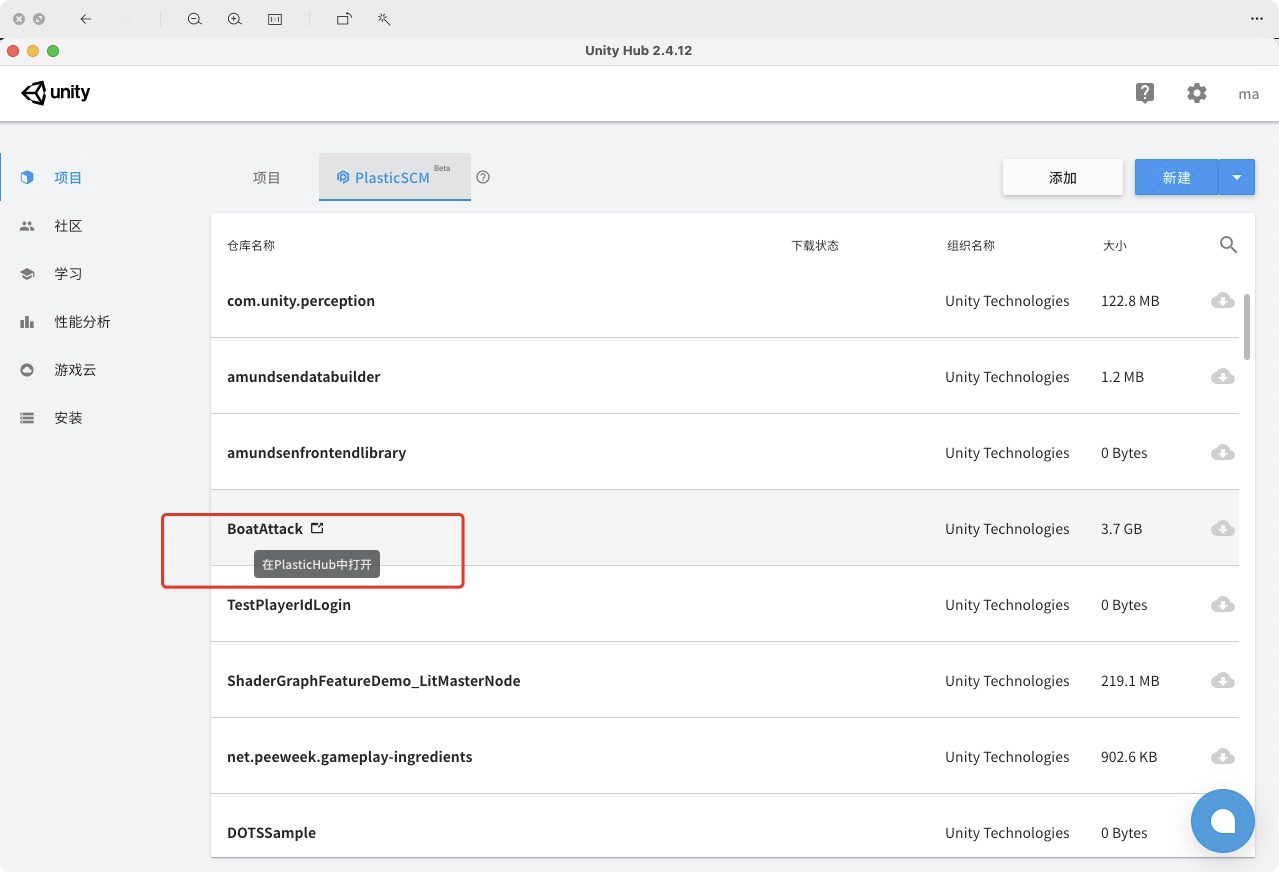The image size is (1279, 872).
Task: Select the amundsendatabuilder repository name
Action: click(x=304, y=377)
